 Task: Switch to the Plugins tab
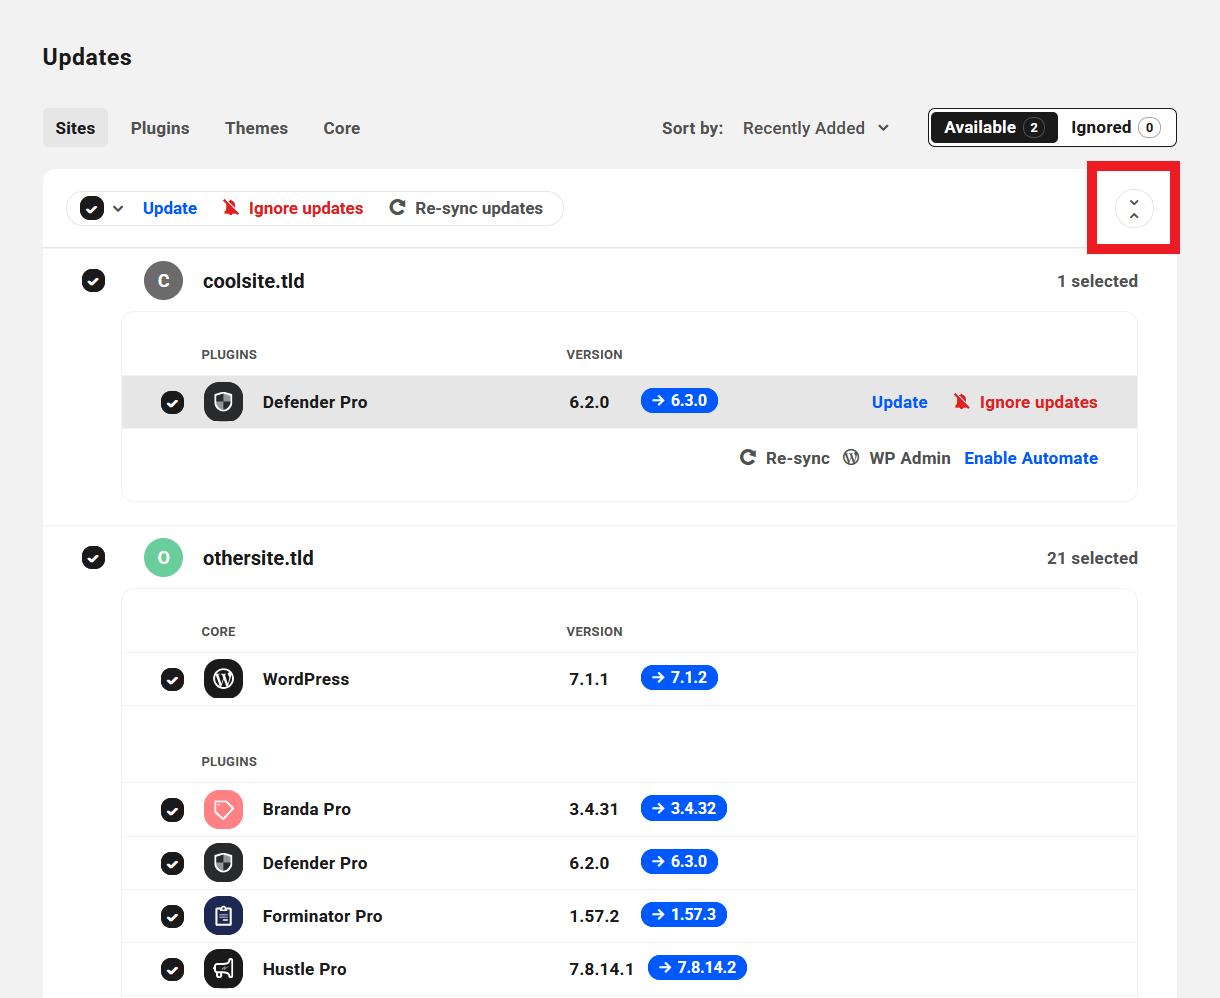pyautogui.click(x=160, y=128)
